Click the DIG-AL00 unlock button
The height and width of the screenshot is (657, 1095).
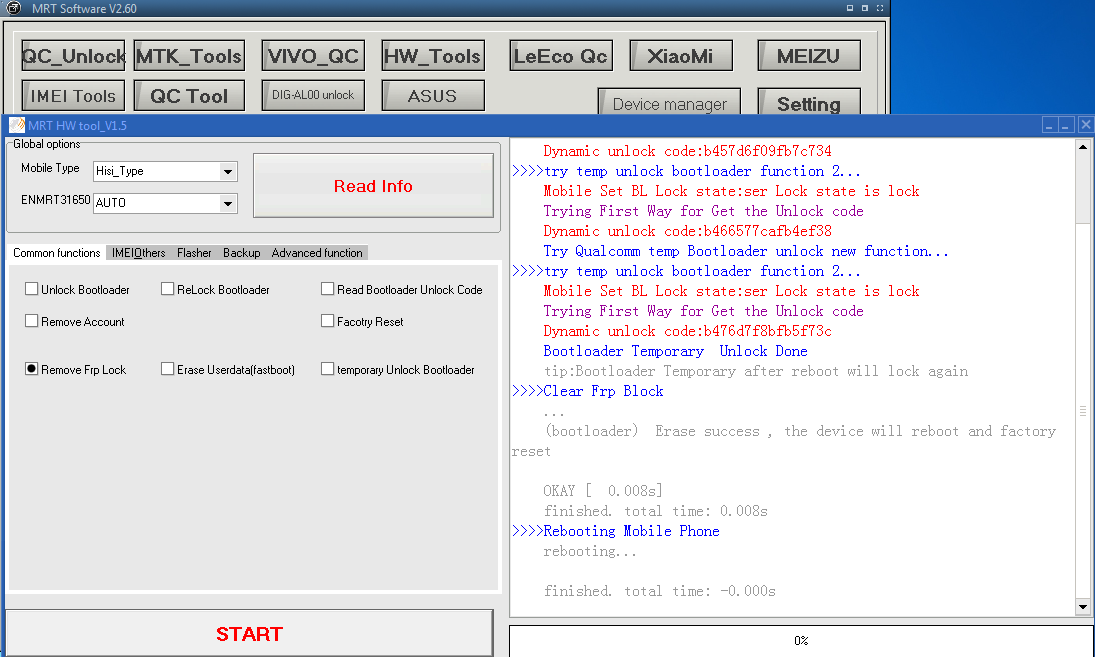[314, 95]
